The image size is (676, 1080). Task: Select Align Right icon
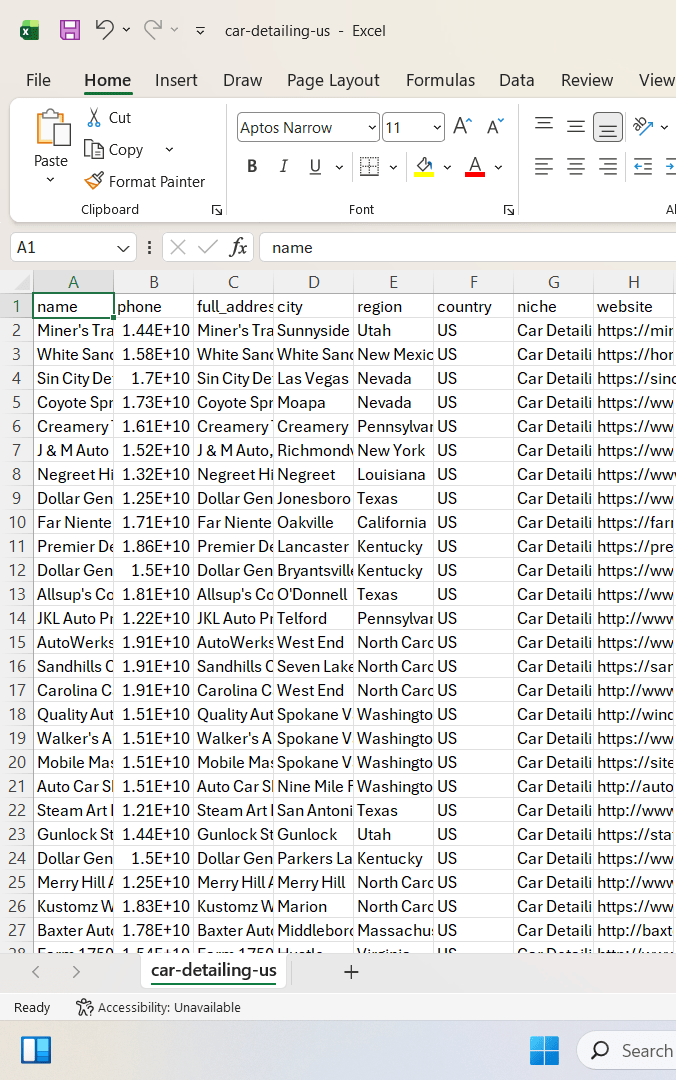click(607, 167)
